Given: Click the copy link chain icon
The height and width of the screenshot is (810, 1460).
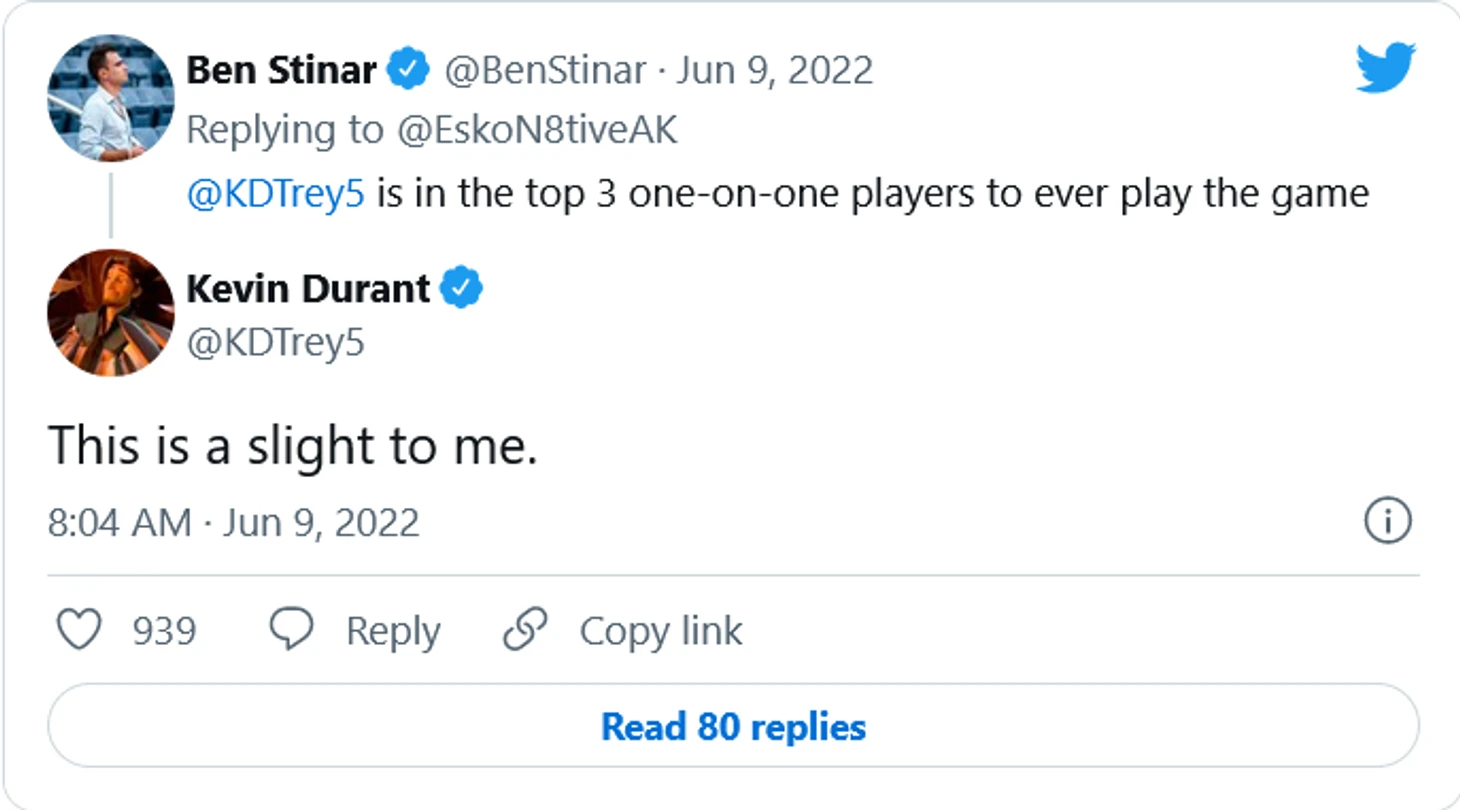Looking at the screenshot, I should pos(525,630).
